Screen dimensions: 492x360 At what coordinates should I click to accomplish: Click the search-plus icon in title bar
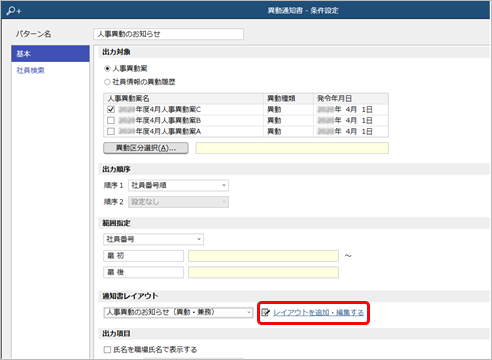click(x=13, y=11)
